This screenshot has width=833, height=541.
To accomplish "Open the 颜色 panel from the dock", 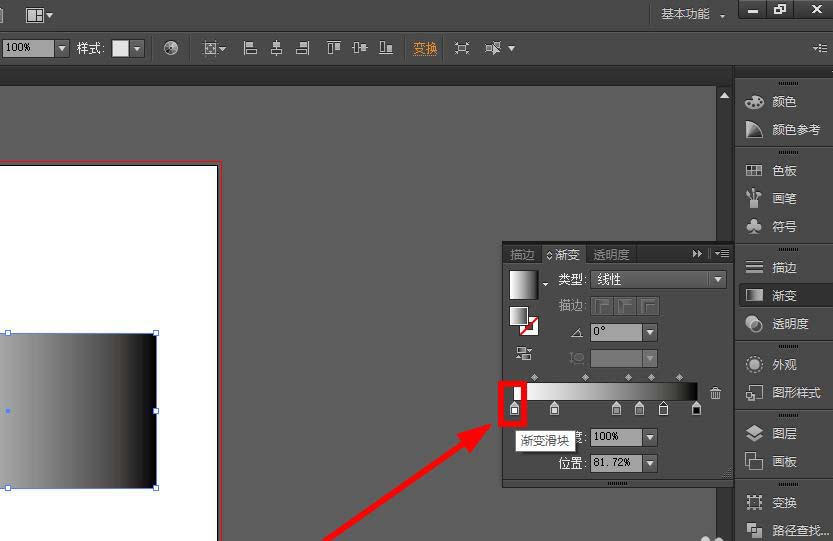I will point(771,102).
